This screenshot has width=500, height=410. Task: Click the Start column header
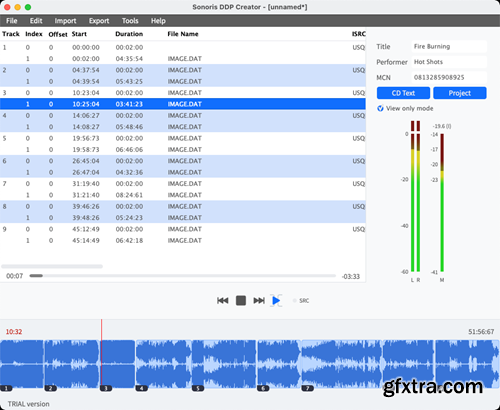[79, 34]
